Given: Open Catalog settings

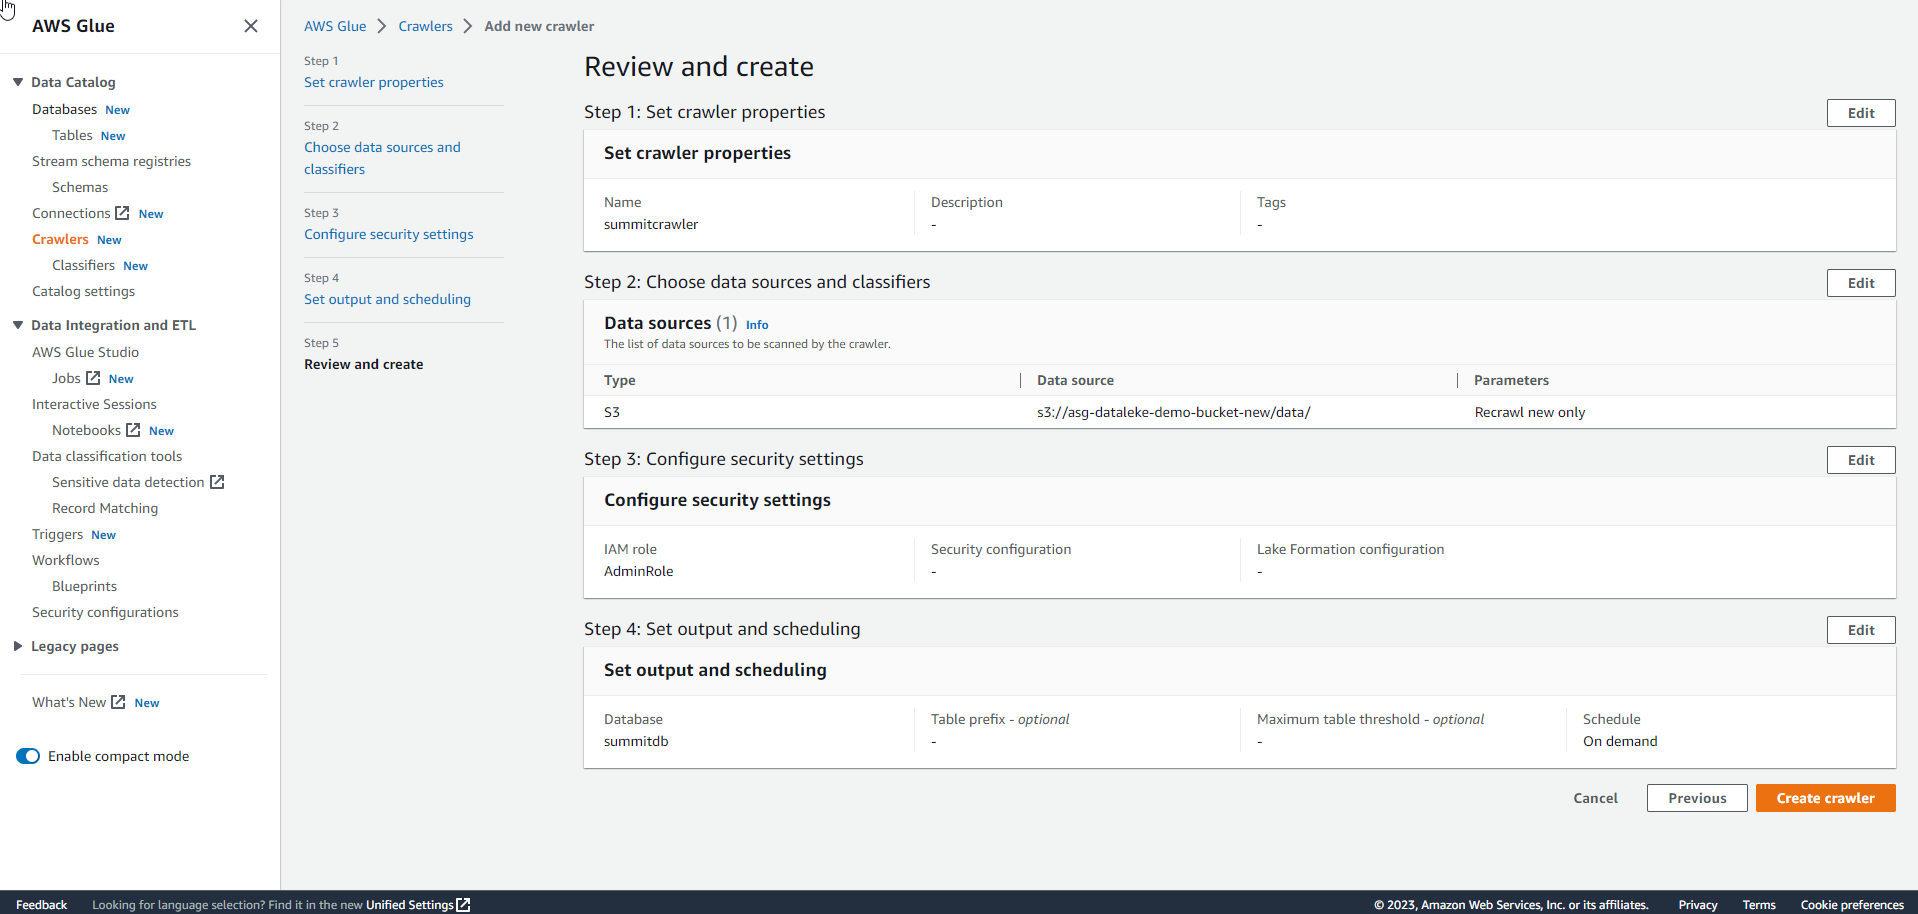Looking at the screenshot, I should pyautogui.click(x=83, y=291).
